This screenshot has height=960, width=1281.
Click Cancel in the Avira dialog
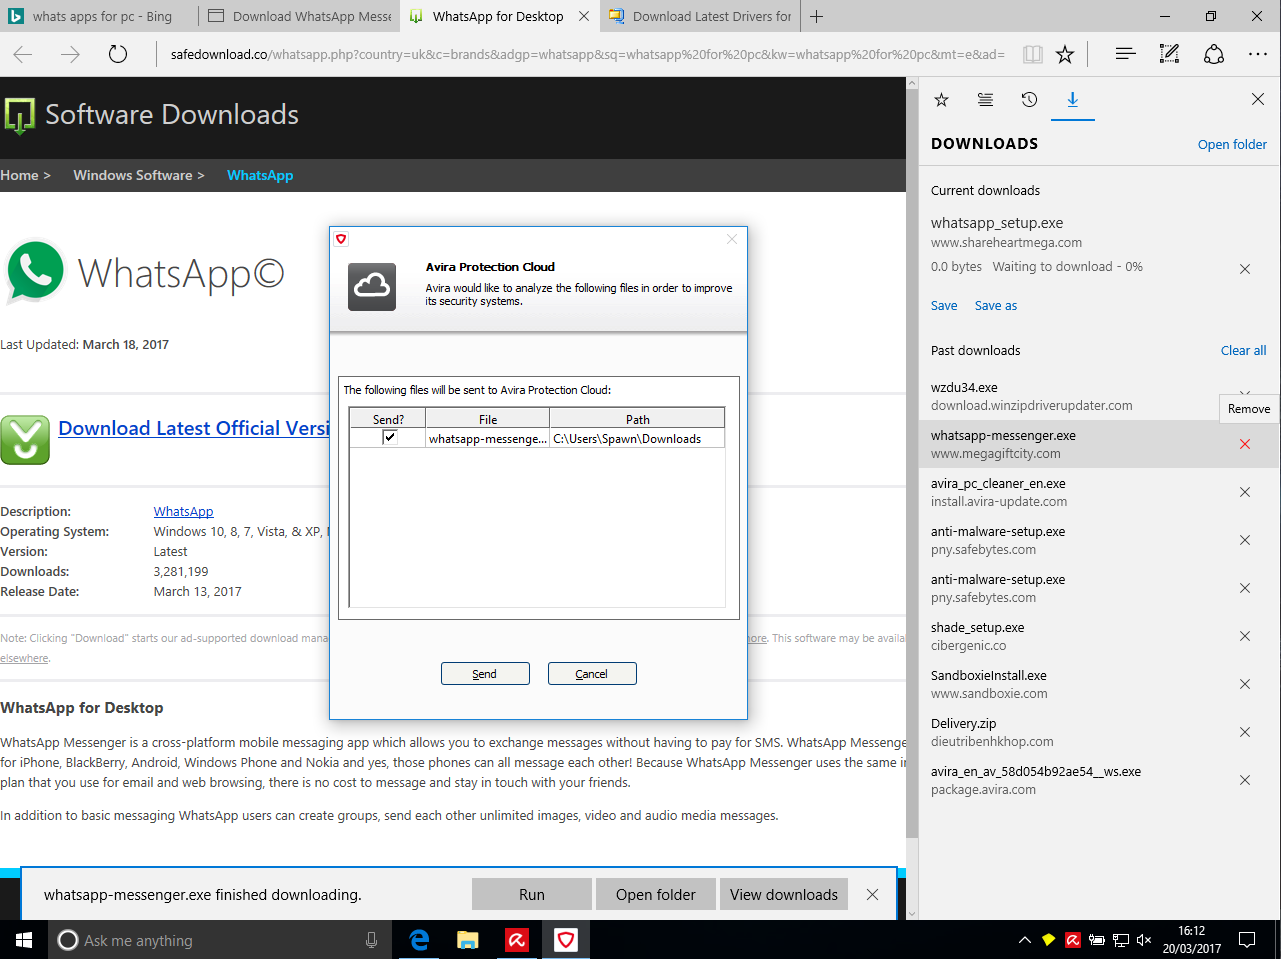pyautogui.click(x=592, y=674)
